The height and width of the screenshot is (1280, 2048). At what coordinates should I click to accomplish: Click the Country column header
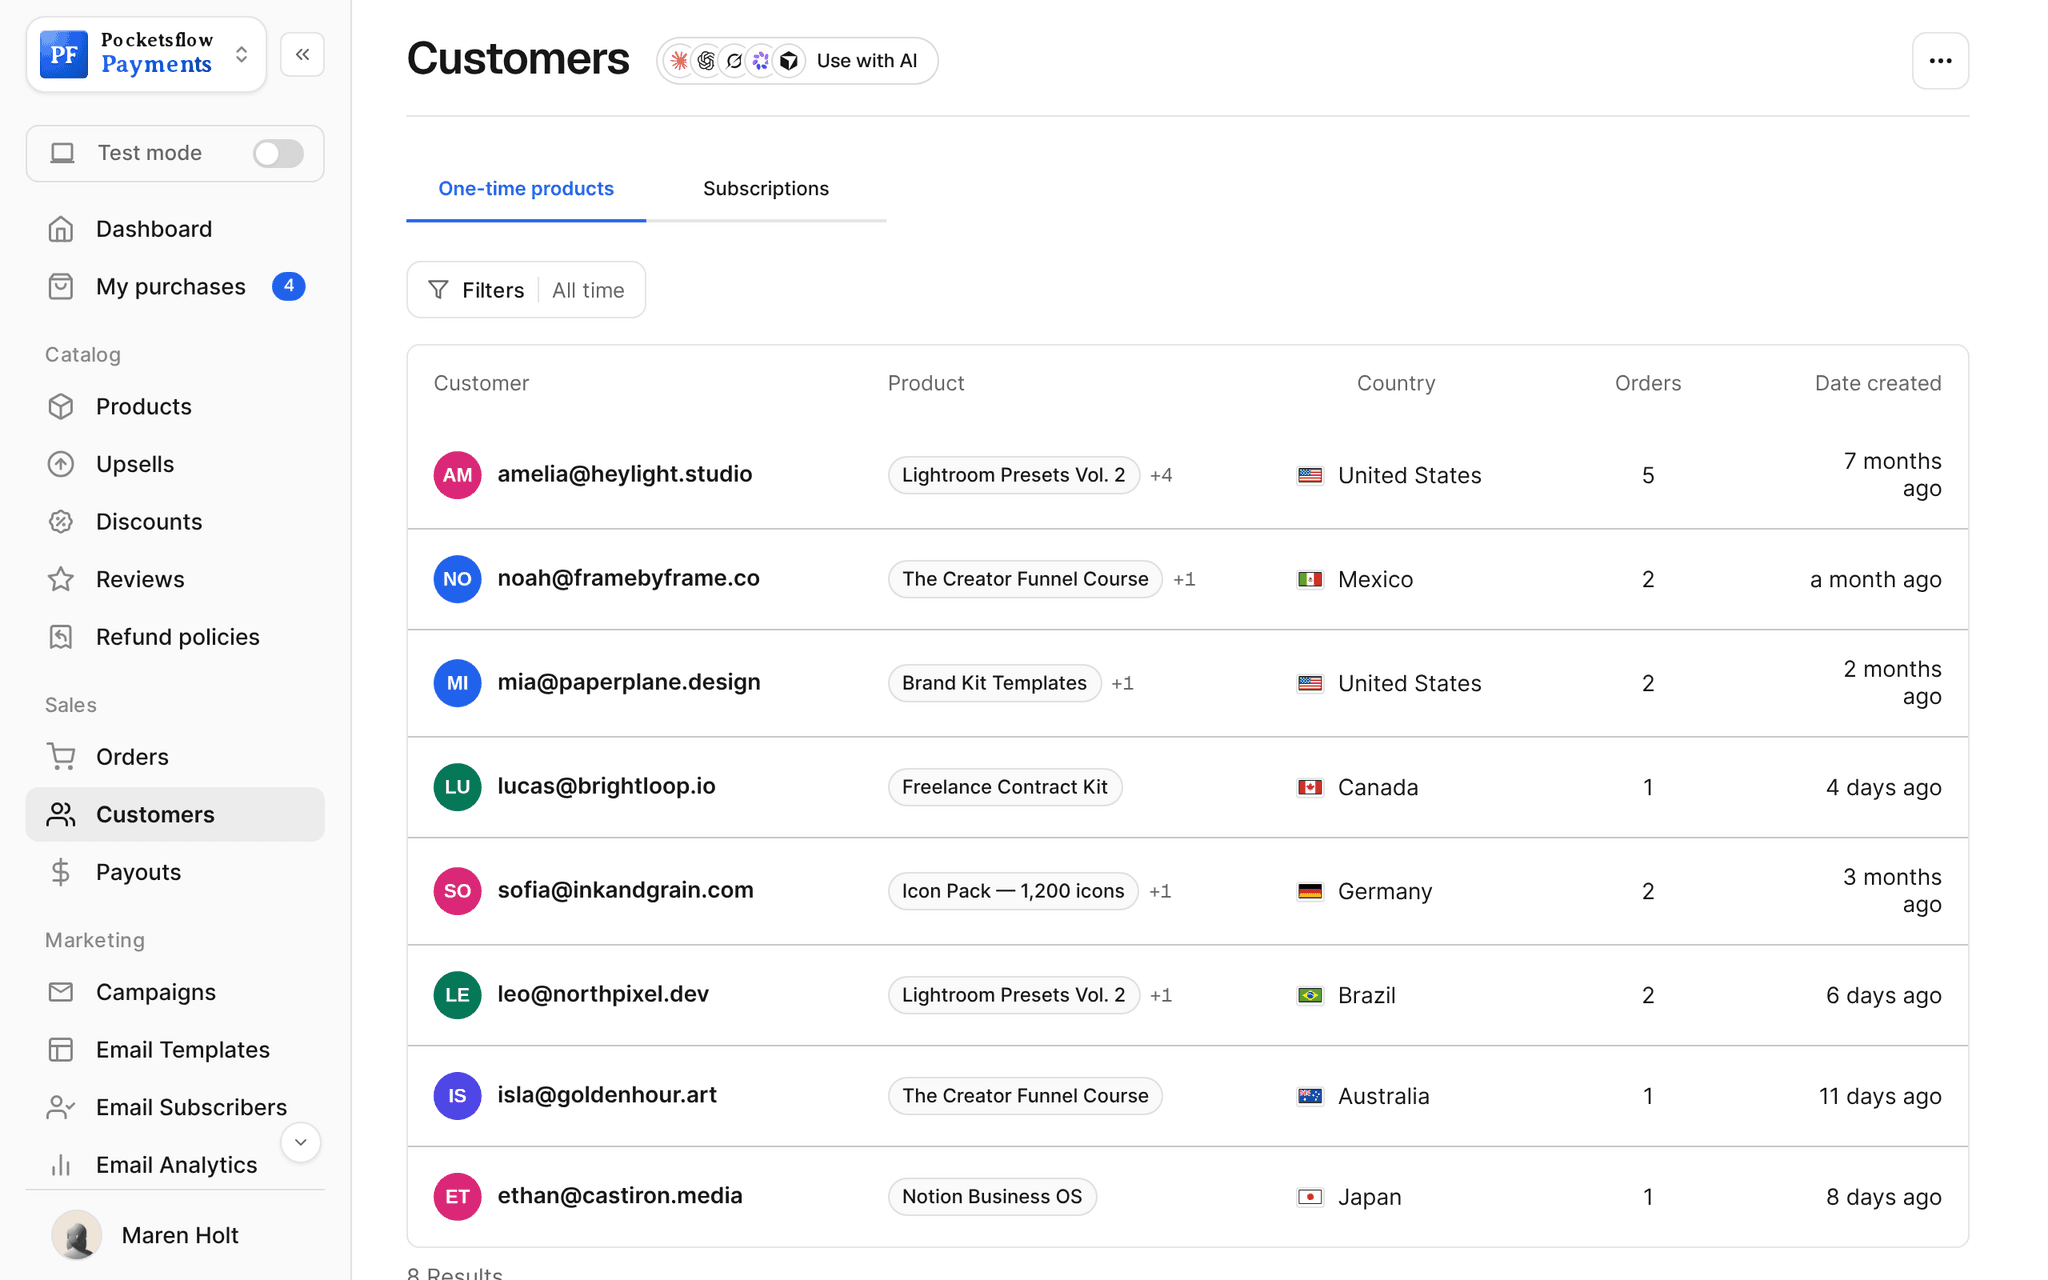coord(1396,383)
